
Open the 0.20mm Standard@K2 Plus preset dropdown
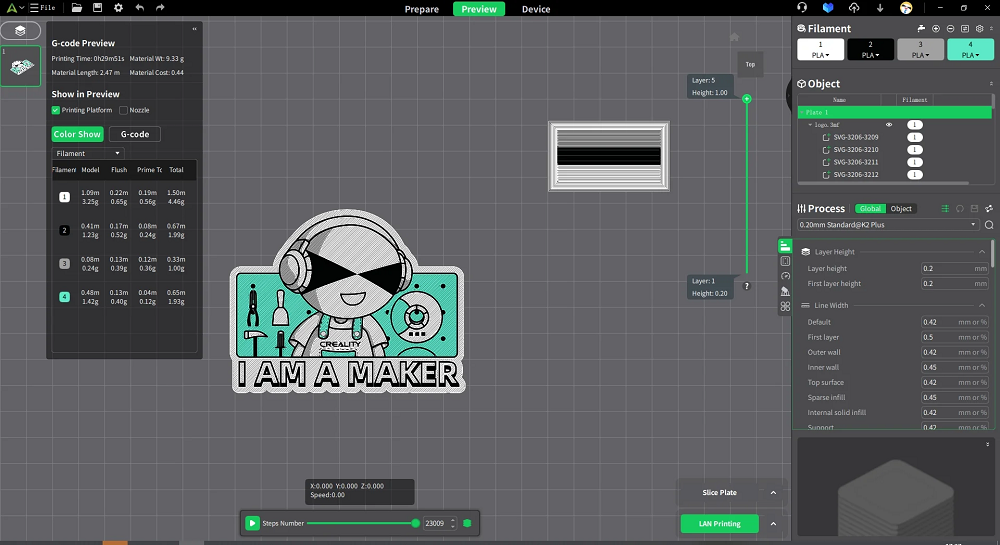click(x=889, y=225)
